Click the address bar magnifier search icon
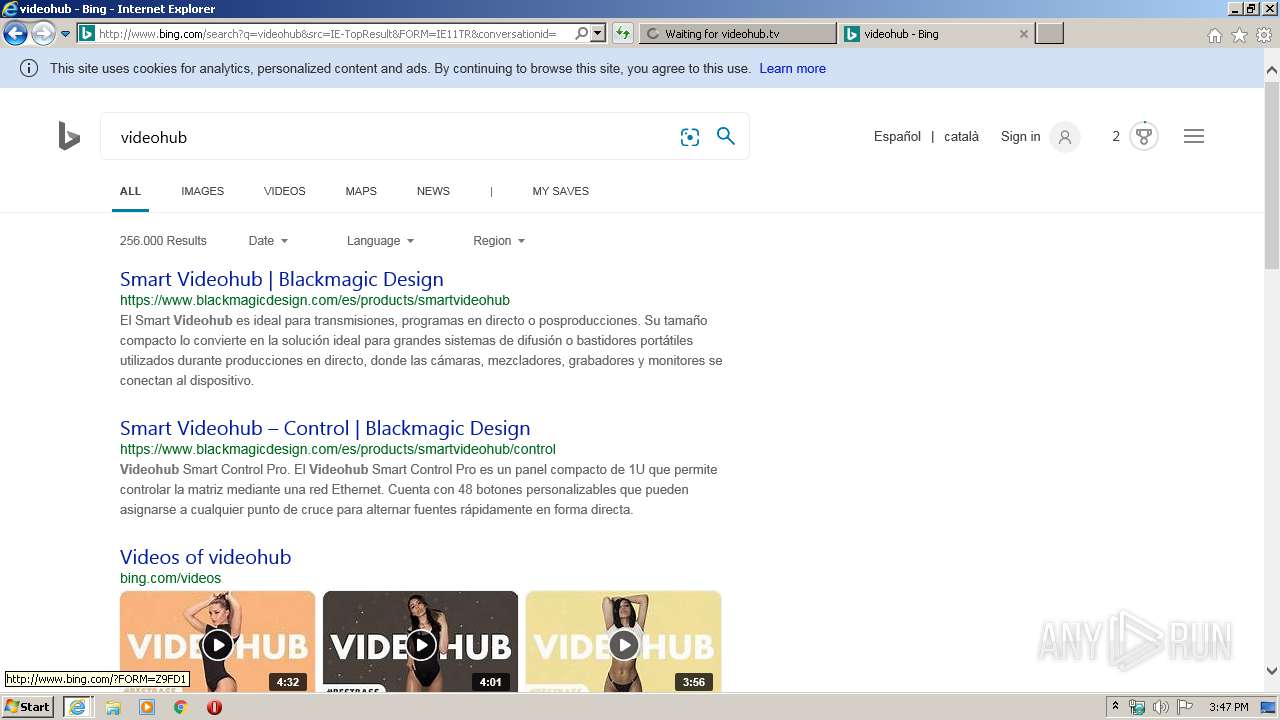Screen dimensions: 1280x720 582,33
